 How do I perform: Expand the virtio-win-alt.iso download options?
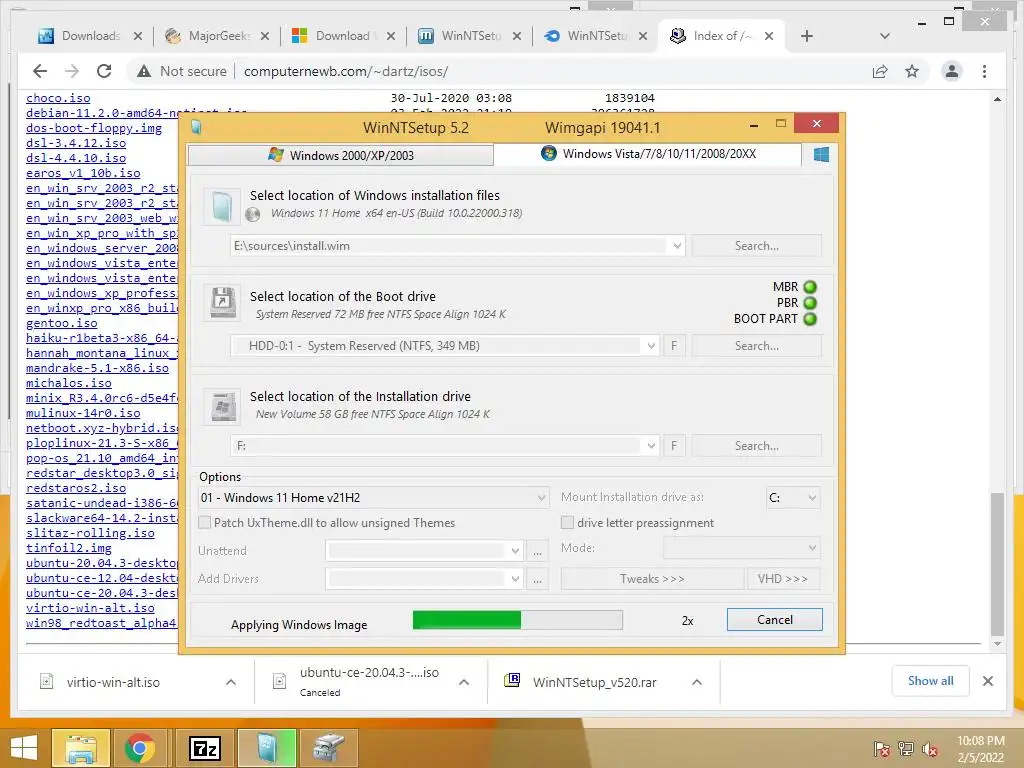231,682
